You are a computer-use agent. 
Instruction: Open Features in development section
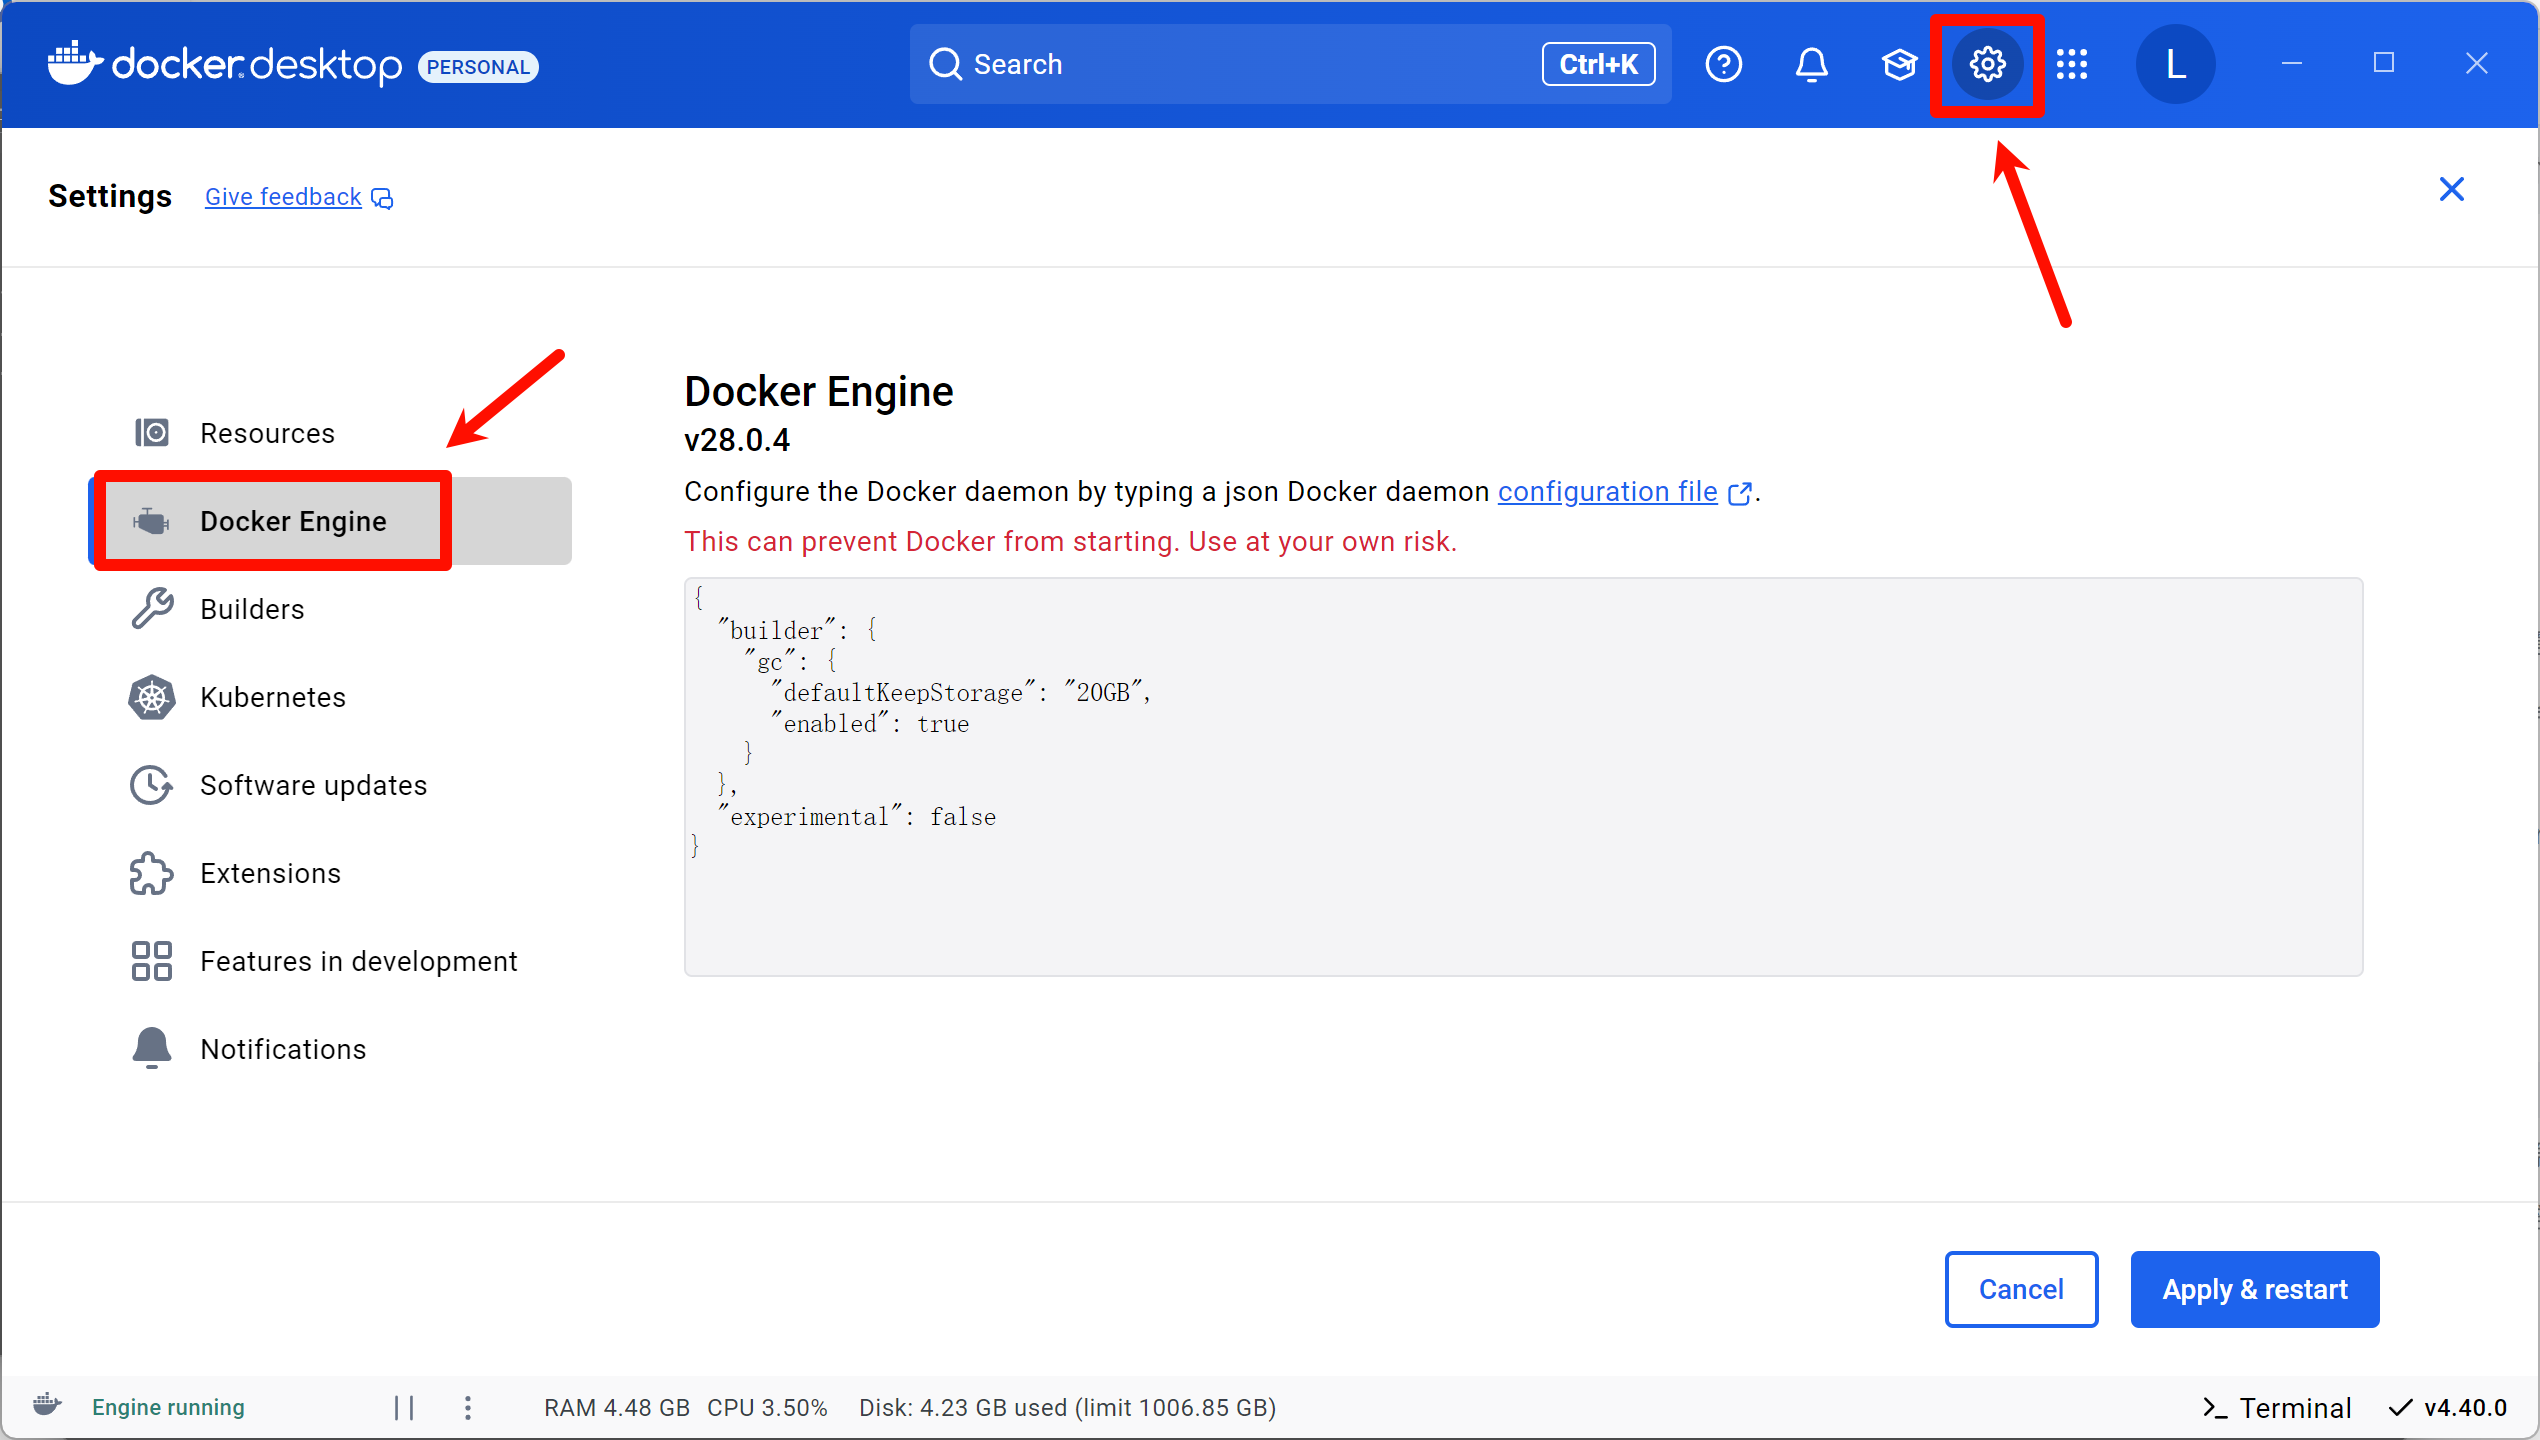pyautogui.click(x=358, y=961)
